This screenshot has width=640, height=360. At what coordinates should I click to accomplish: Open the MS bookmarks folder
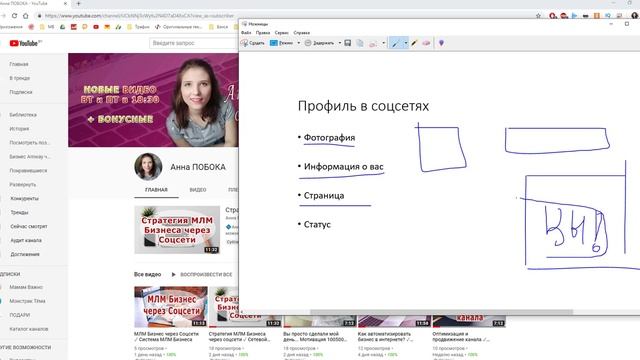47,27
